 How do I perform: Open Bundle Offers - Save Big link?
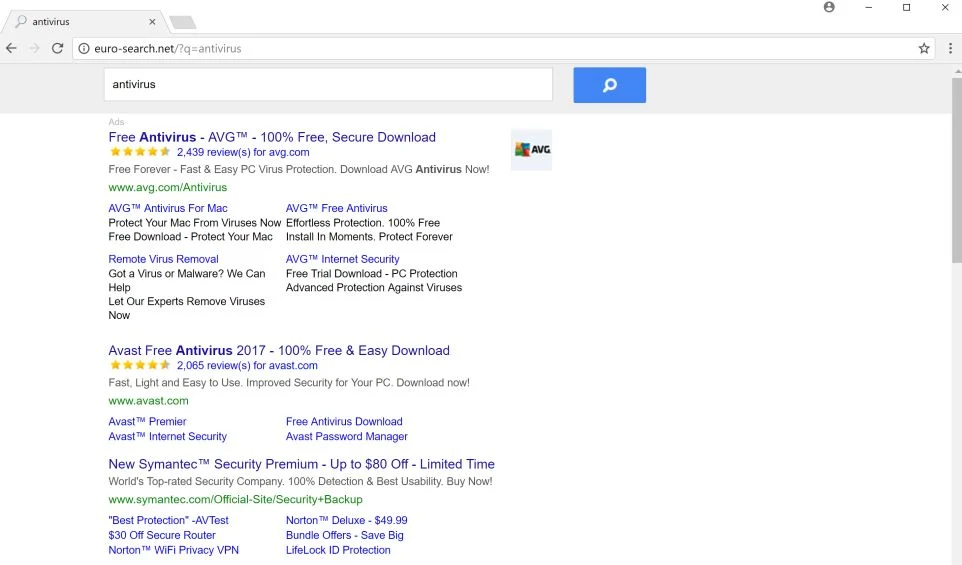coord(345,535)
